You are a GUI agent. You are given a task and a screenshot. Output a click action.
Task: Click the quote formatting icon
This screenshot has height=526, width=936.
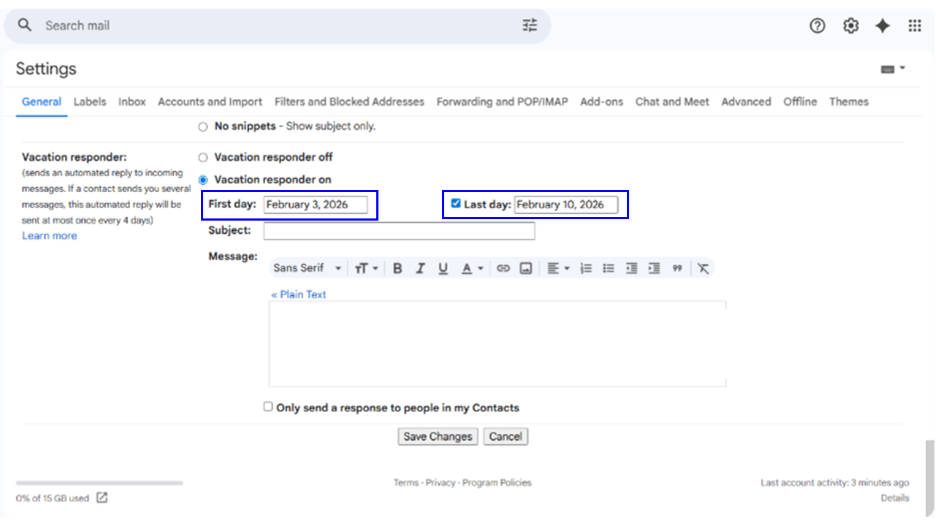[677, 268]
